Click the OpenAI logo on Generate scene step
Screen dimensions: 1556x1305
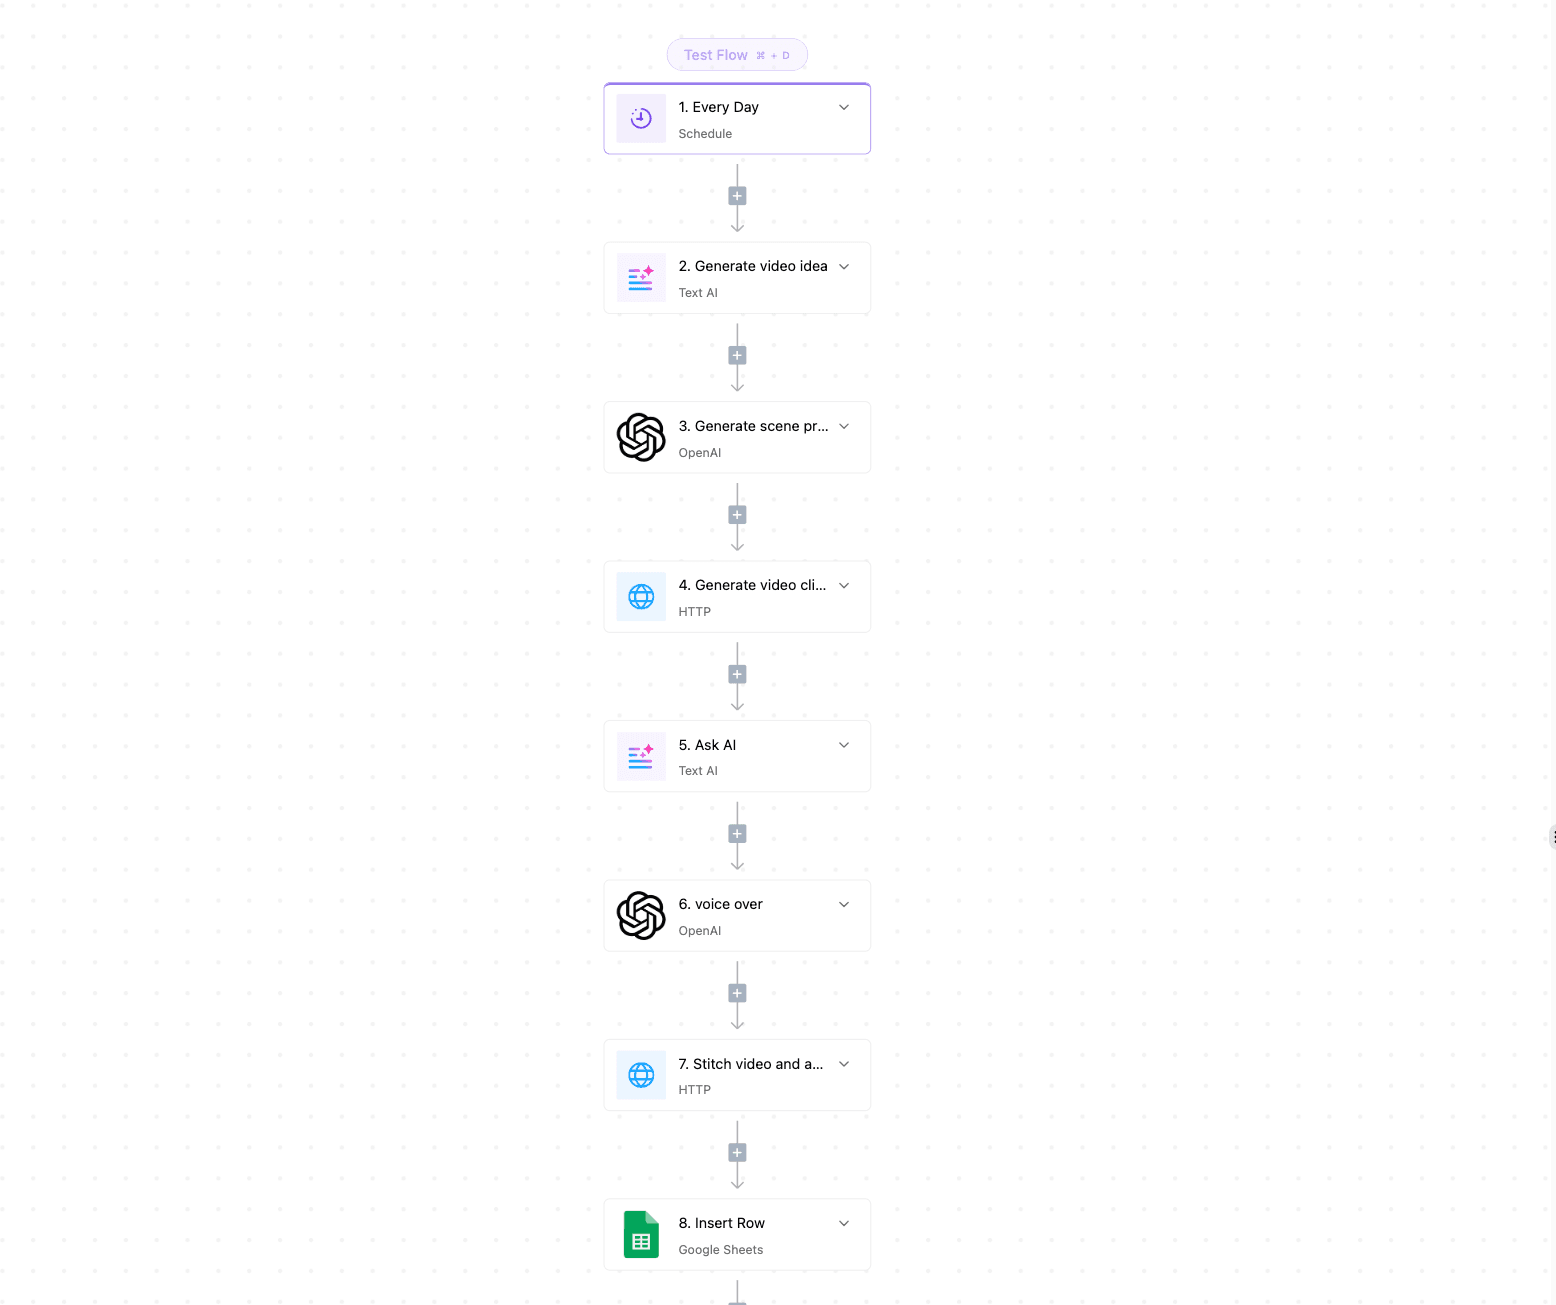641,437
